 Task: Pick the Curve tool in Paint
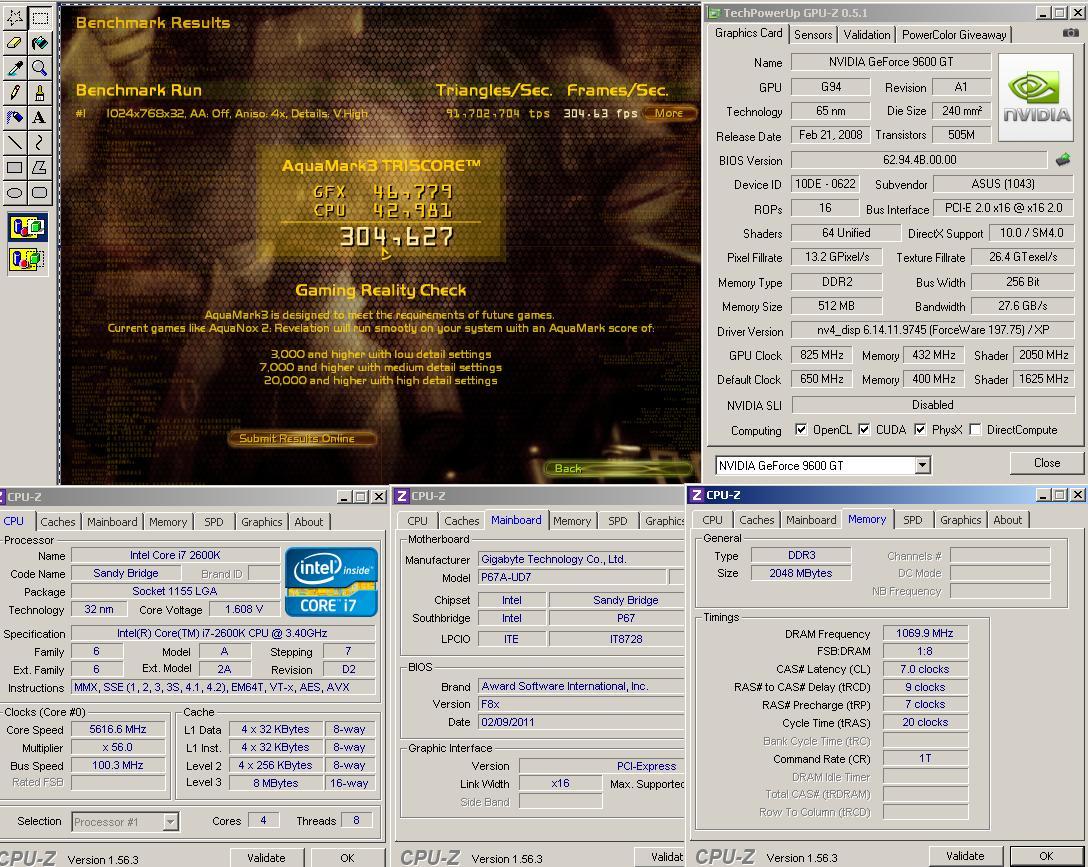tap(40, 142)
